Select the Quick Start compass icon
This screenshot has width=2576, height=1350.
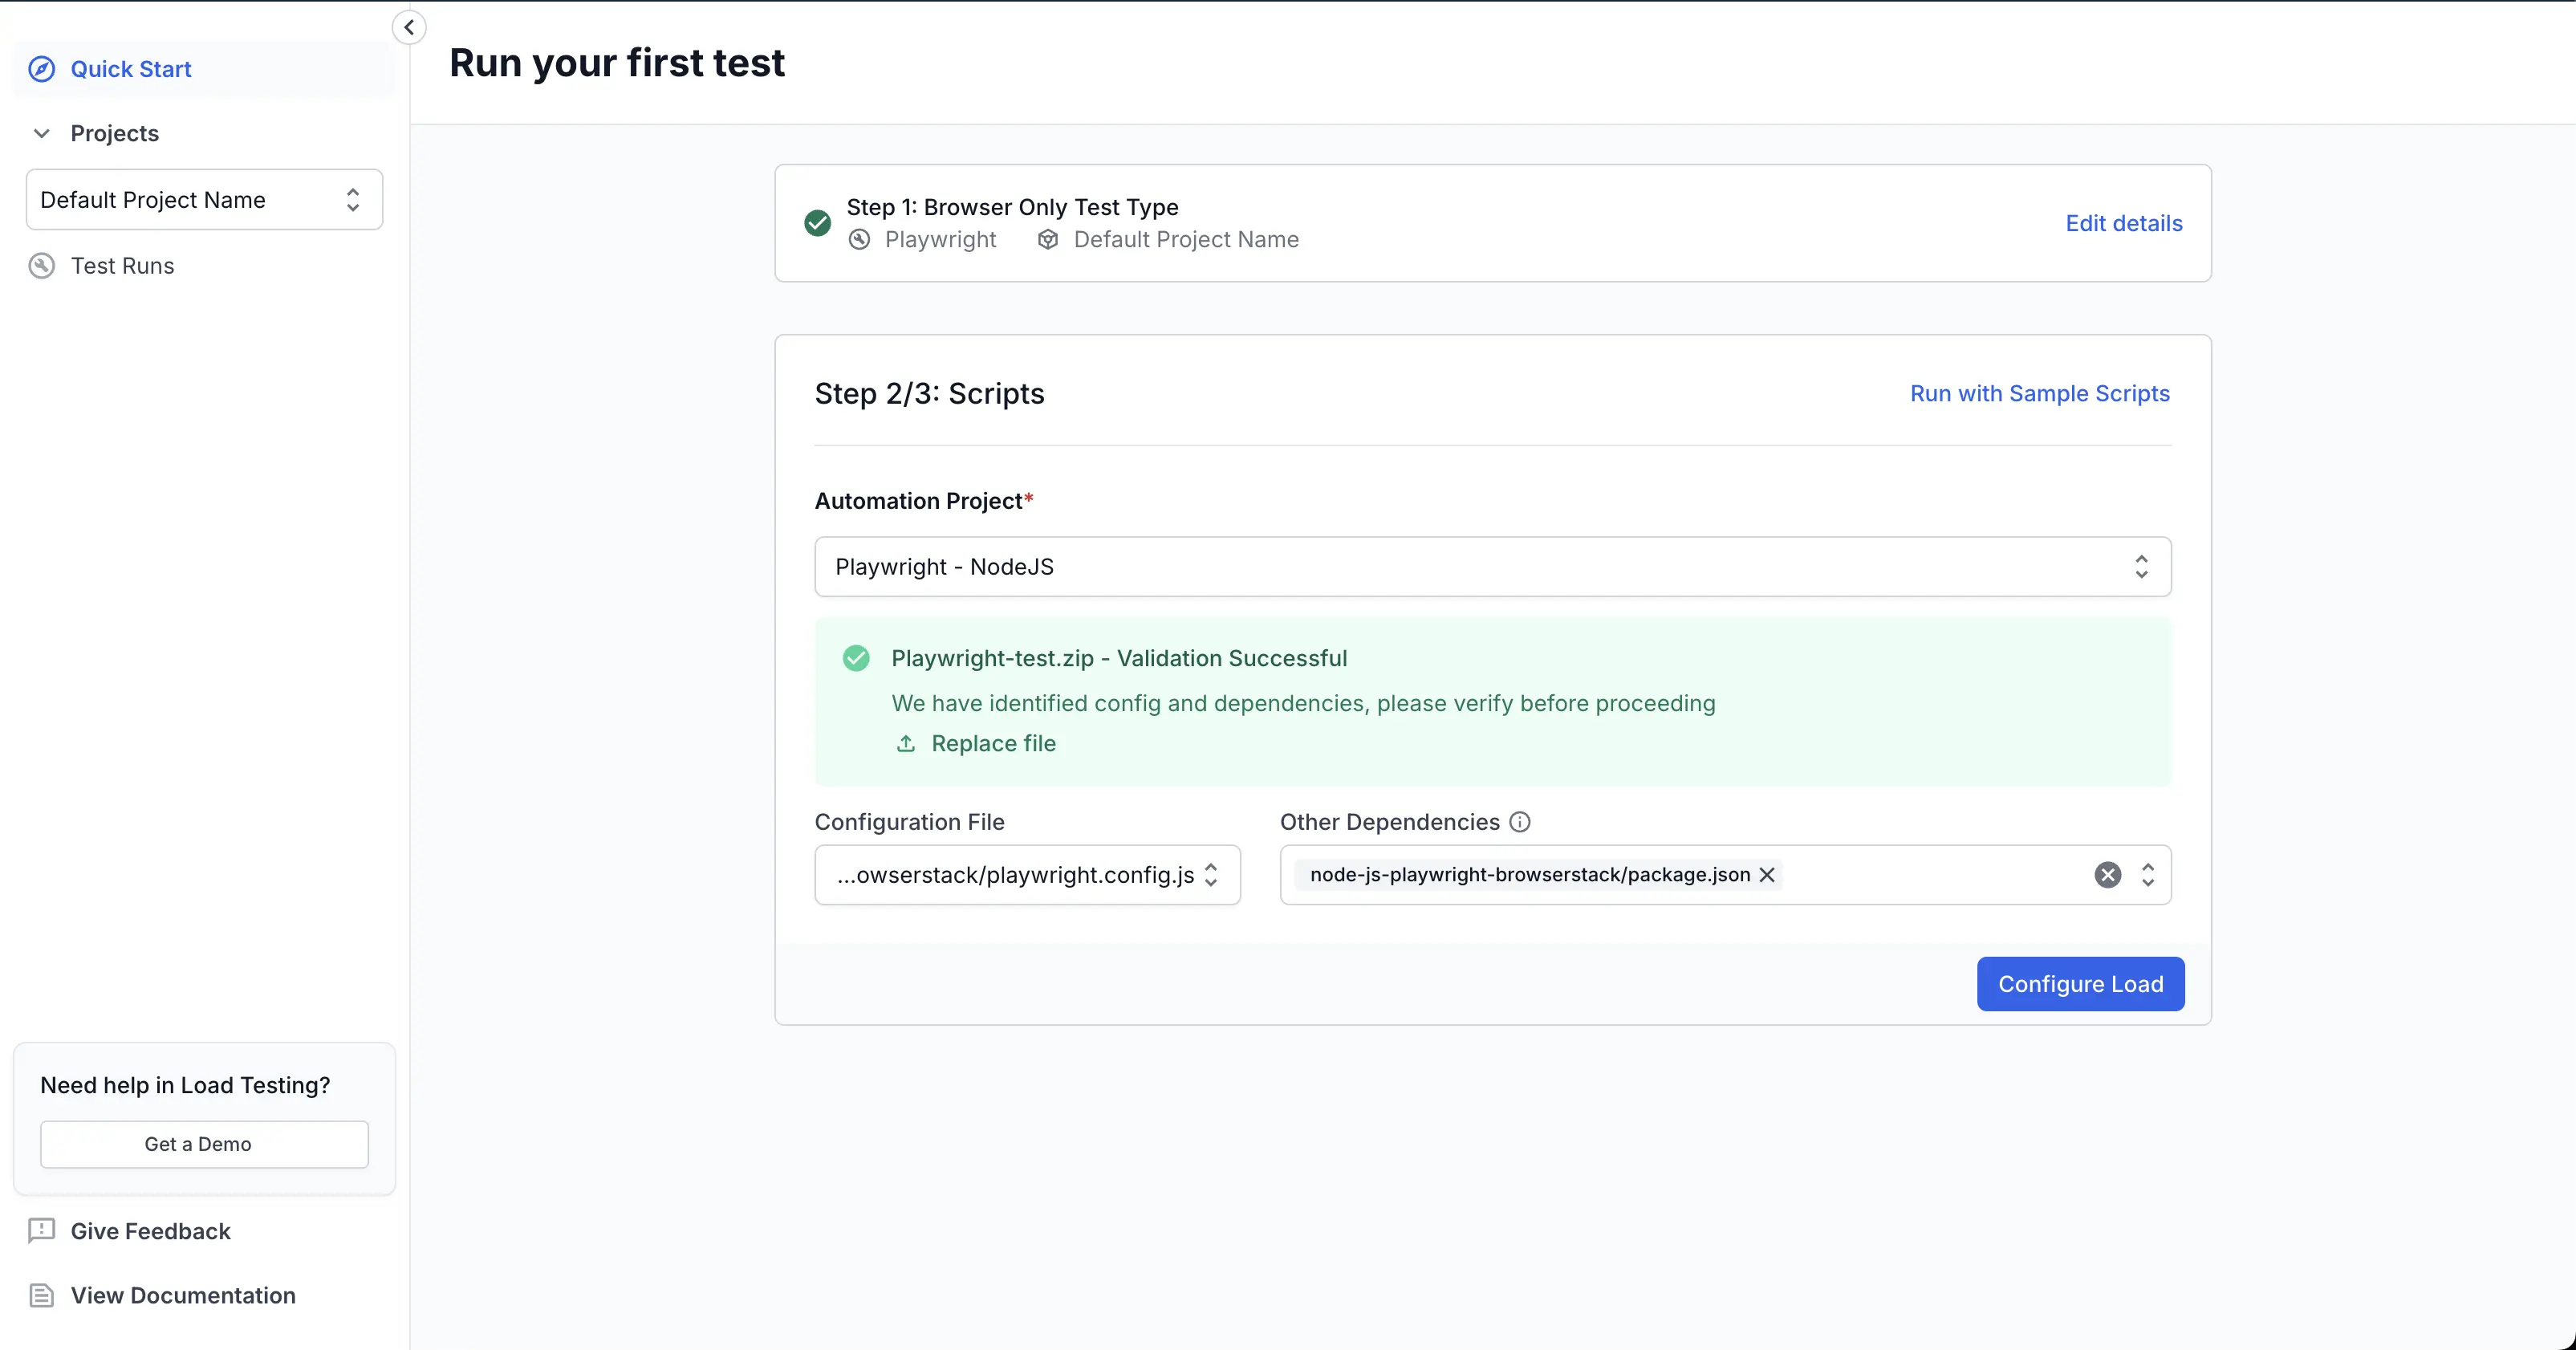41,68
